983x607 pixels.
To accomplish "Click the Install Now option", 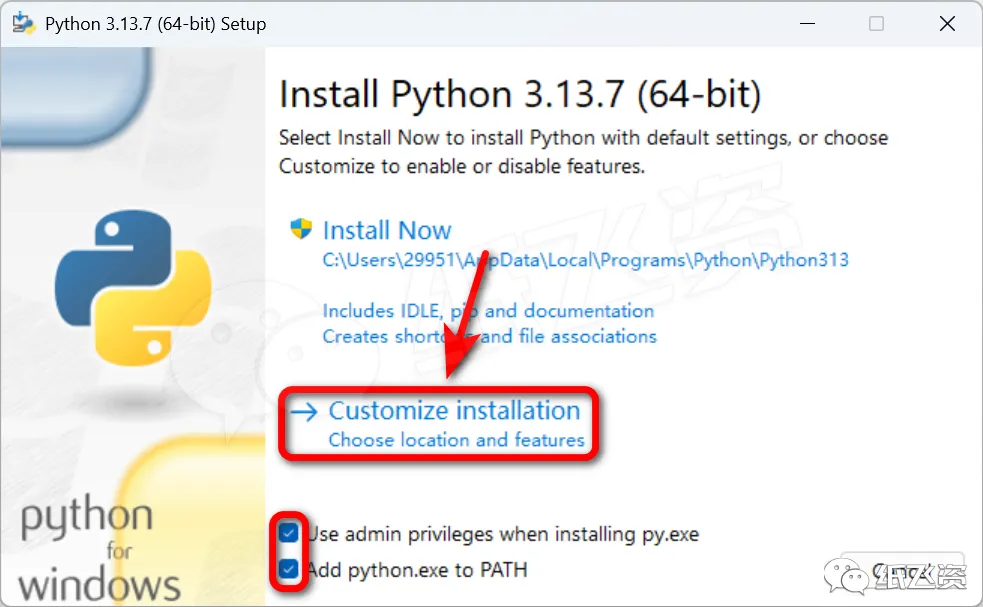I will (x=387, y=230).
